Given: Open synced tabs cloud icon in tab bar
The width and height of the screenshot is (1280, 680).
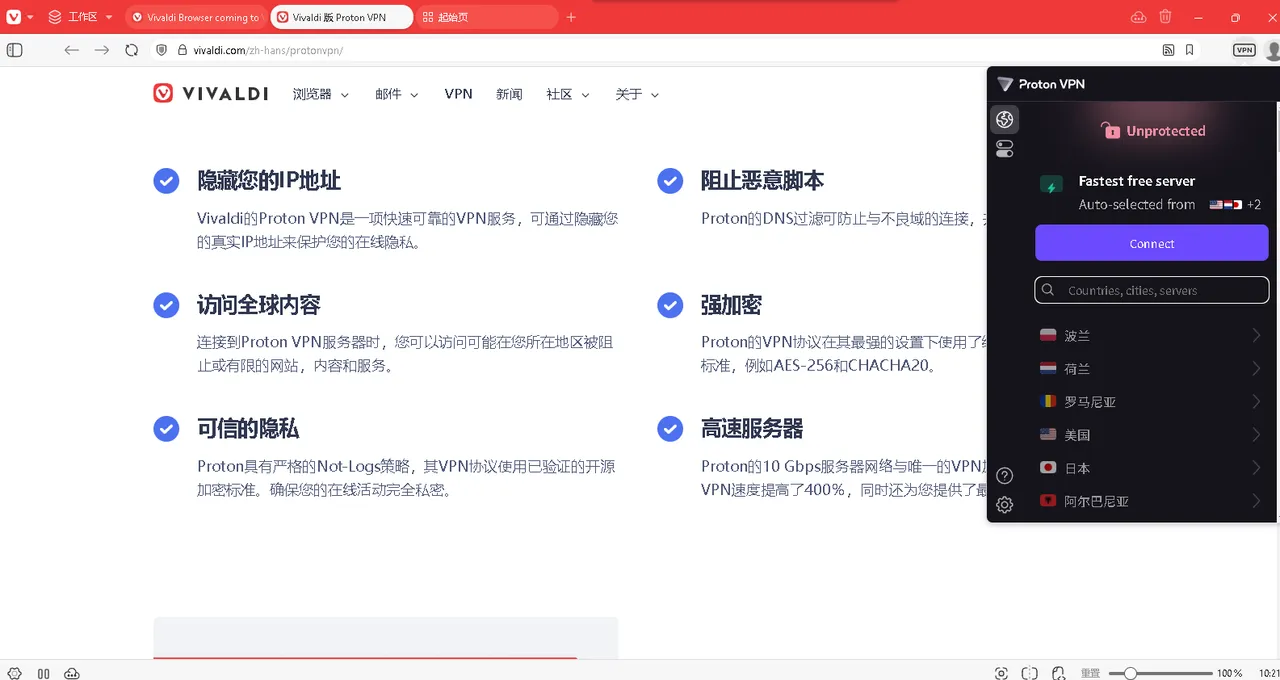Looking at the screenshot, I should click(1138, 17).
